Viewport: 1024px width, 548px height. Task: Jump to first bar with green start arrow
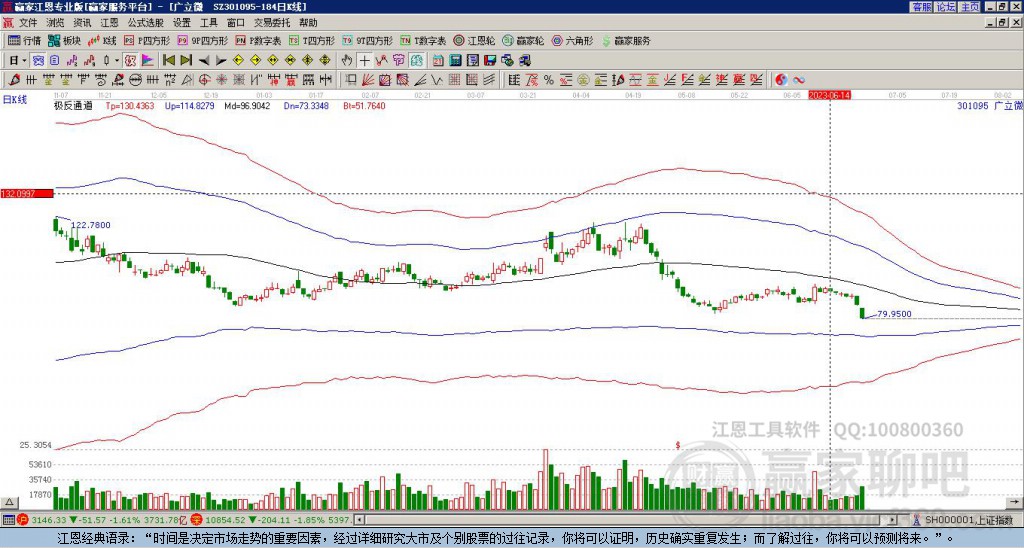point(168,61)
